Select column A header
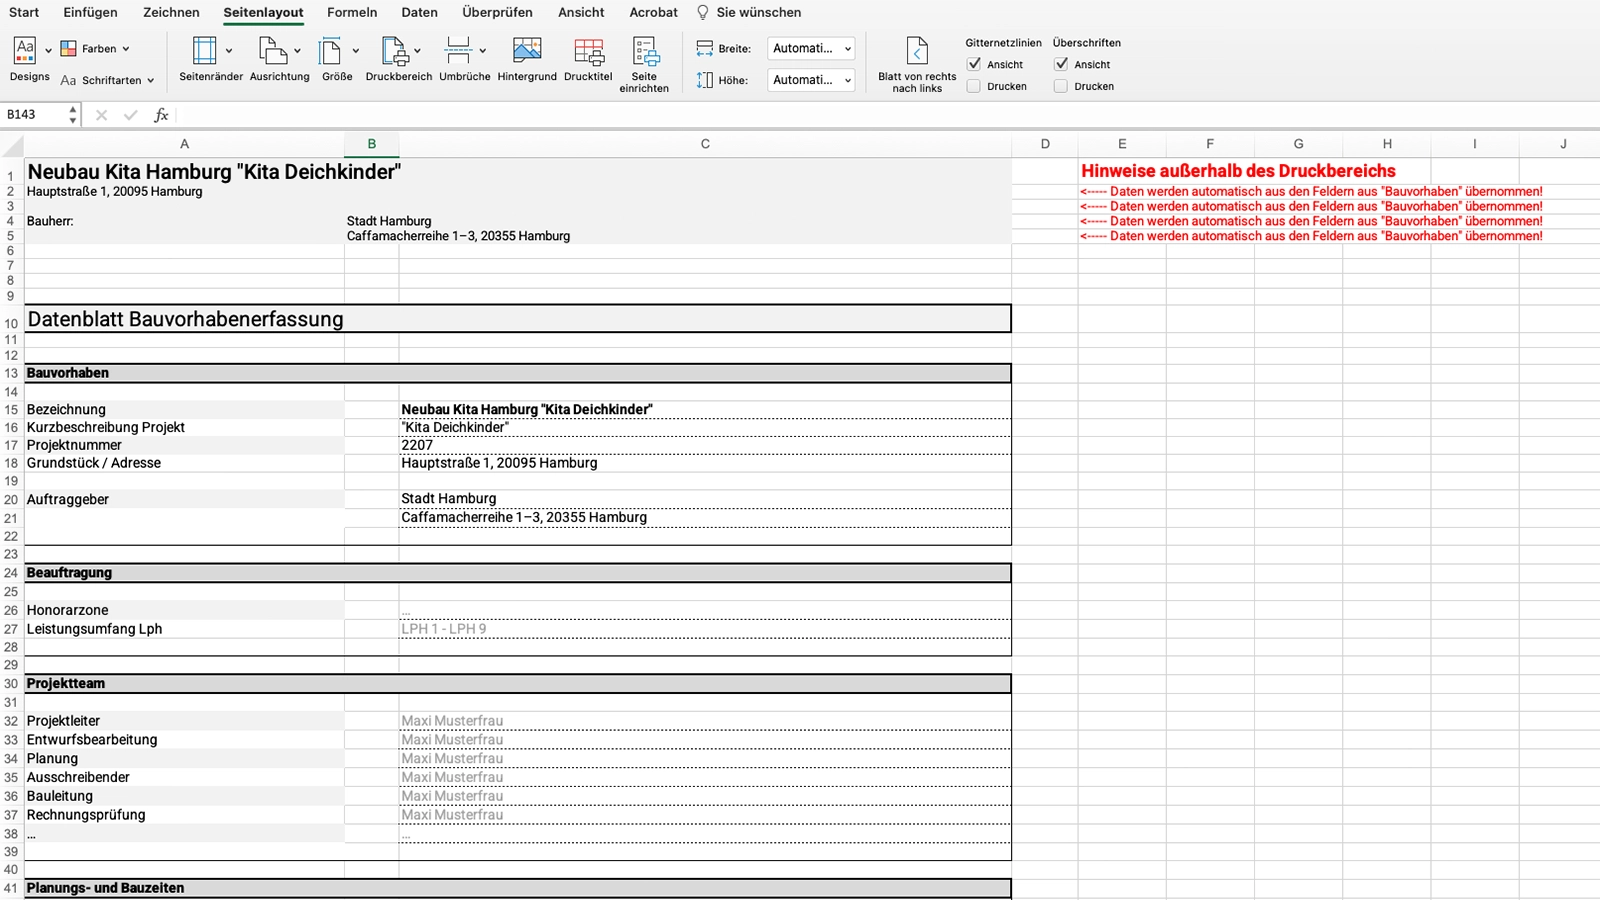The image size is (1600, 900). click(184, 144)
